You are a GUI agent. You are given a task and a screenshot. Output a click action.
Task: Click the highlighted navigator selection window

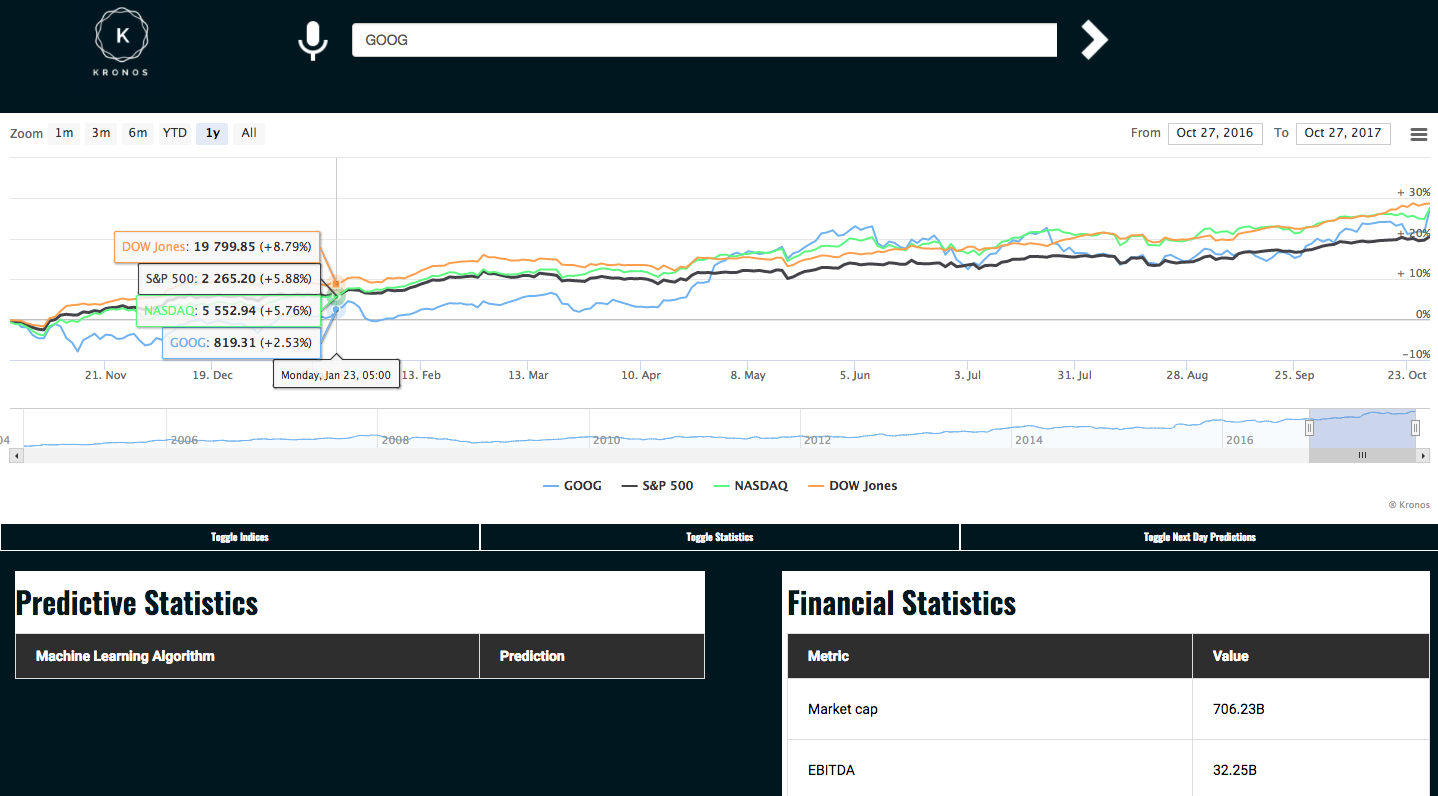coord(1362,428)
